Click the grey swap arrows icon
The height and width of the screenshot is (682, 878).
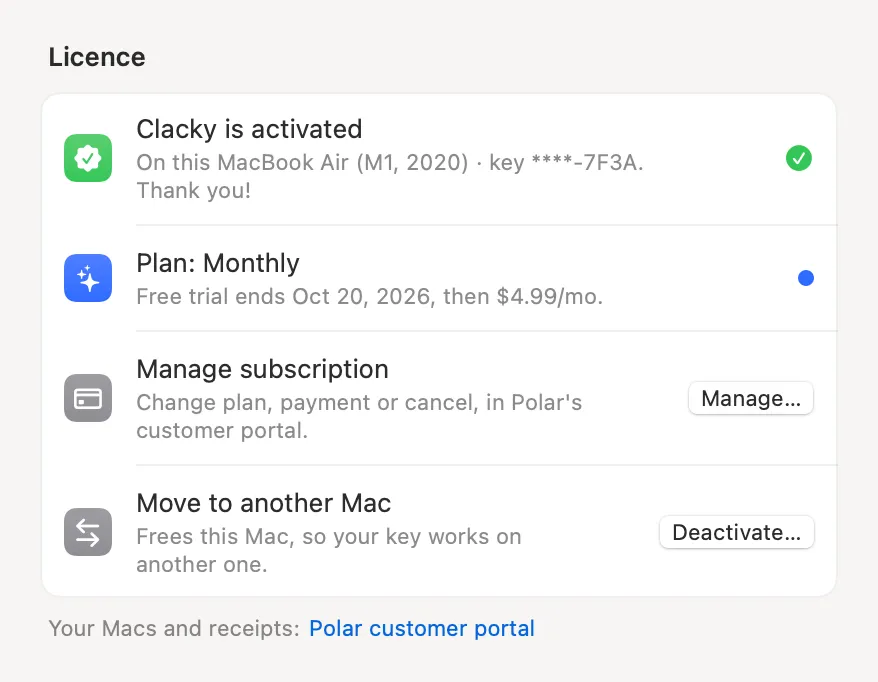88,532
